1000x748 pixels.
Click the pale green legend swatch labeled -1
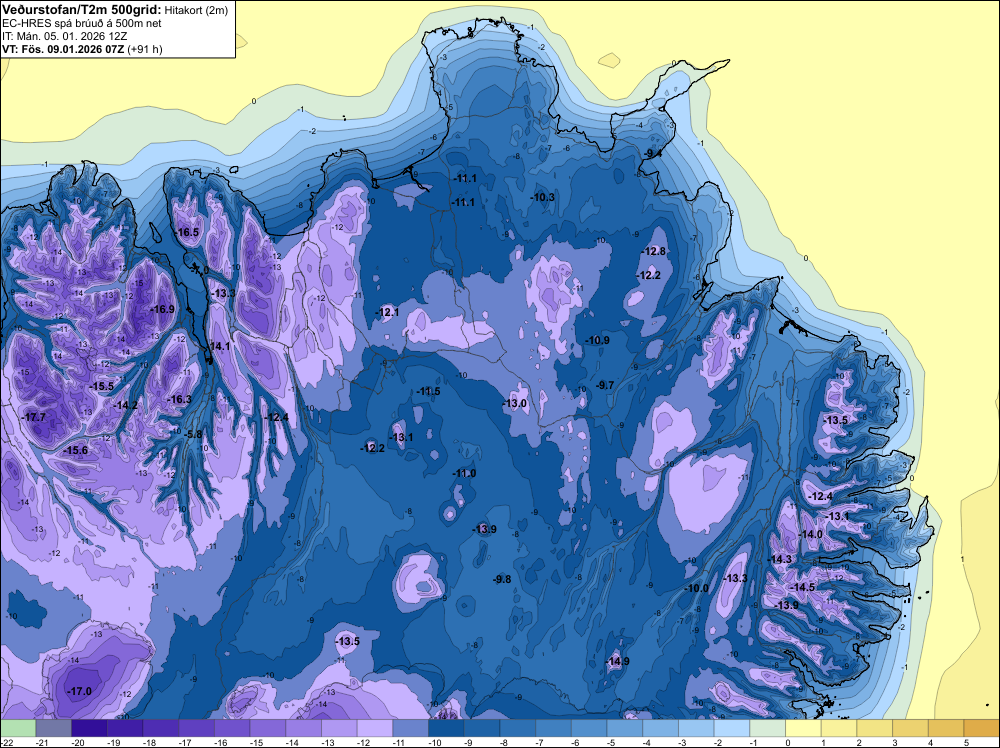[768, 728]
